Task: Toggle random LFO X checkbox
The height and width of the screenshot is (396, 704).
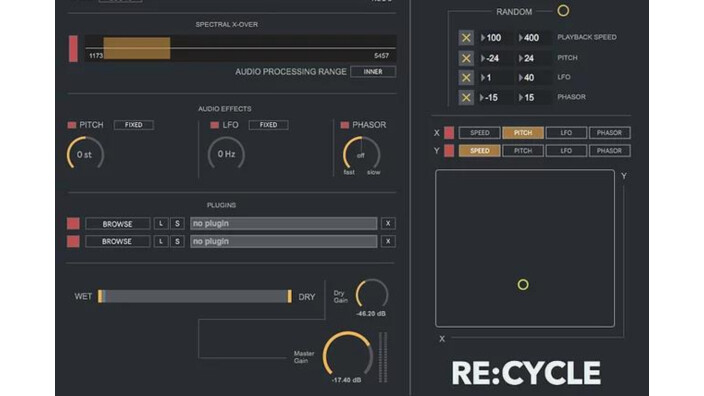Action: click(x=466, y=77)
